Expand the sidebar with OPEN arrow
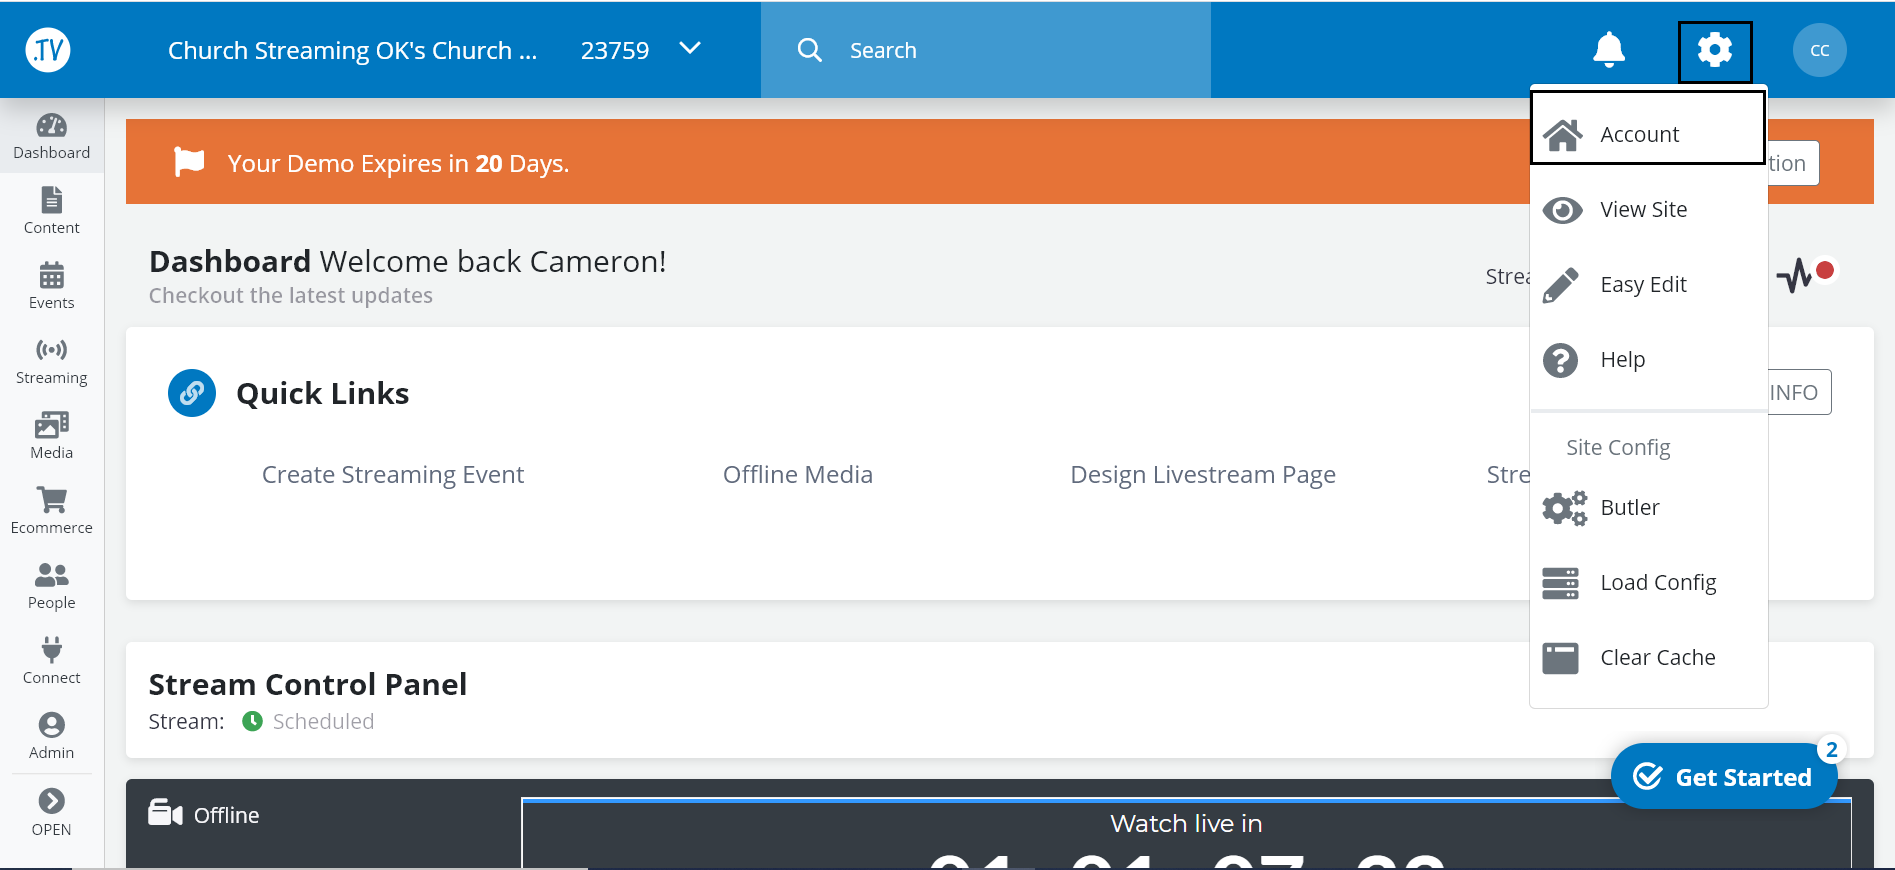 pyautogui.click(x=52, y=812)
